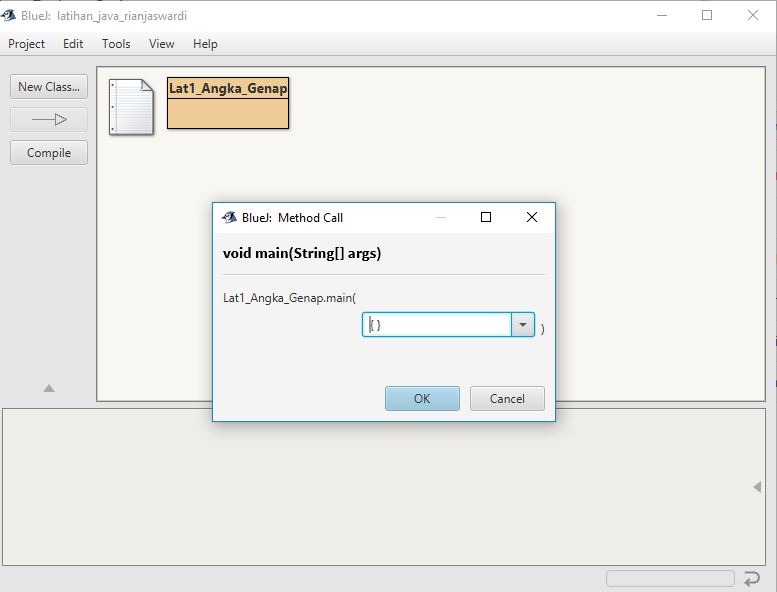Open the Tools menu
The height and width of the screenshot is (592, 777).
click(x=116, y=44)
